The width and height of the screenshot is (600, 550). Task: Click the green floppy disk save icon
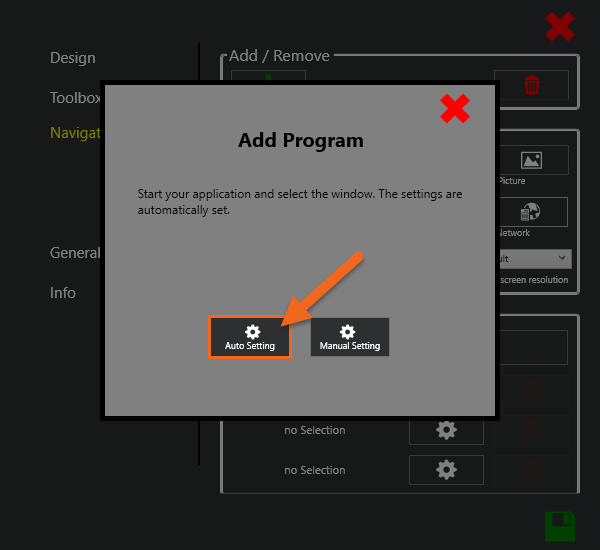[x=559, y=526]
